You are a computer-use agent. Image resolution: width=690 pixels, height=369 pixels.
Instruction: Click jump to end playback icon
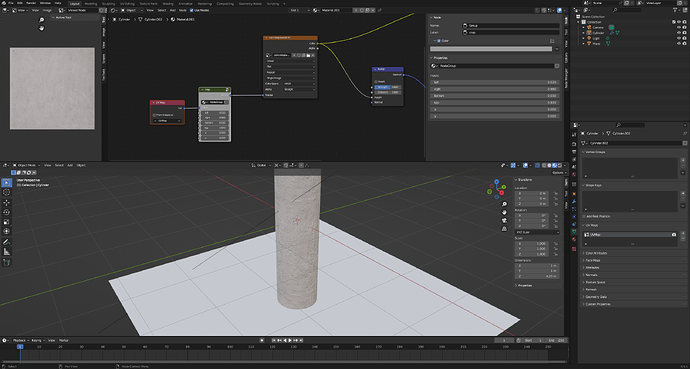[x=301, y=340]
